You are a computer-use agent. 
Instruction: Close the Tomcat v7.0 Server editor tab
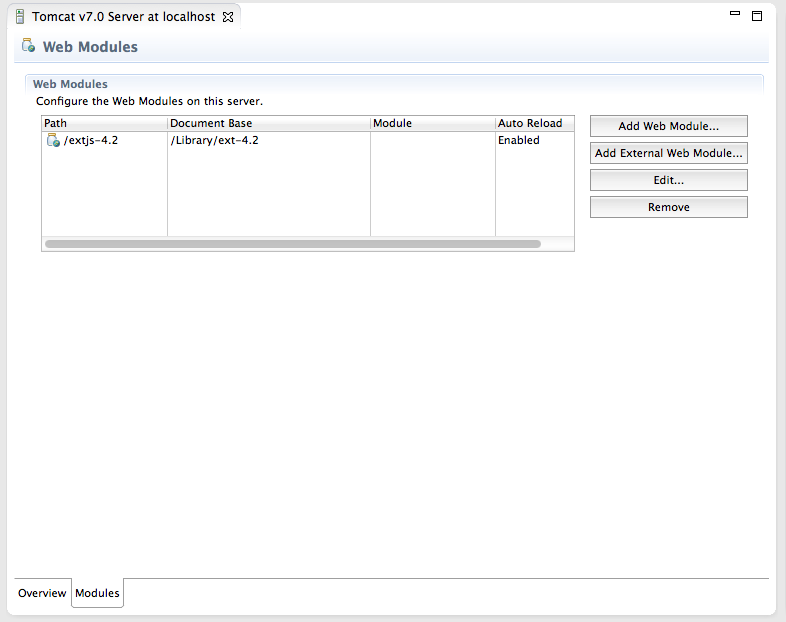pos(227,17)
